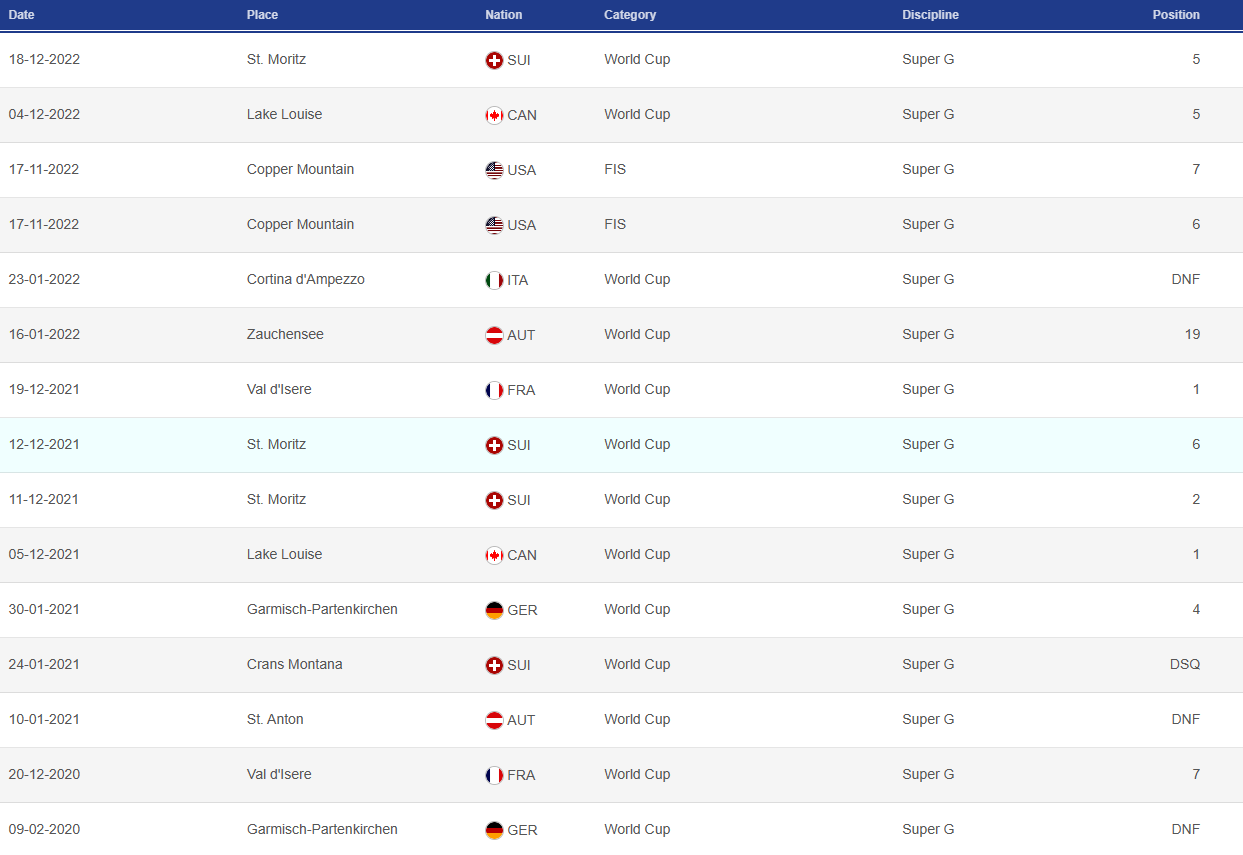Image resolution: width=1243 pixels, height=855 pixels.
Task: Click the 24-01-2021 date cell
Action: (44, 664)
